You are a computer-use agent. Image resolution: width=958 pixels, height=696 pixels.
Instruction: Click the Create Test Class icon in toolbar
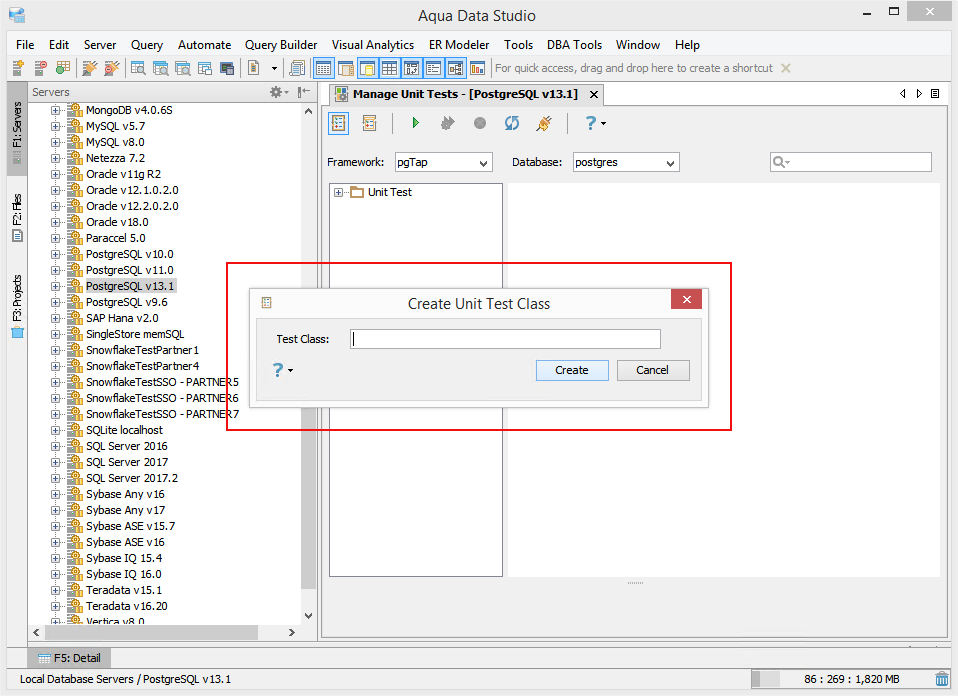tap(339, 123)
